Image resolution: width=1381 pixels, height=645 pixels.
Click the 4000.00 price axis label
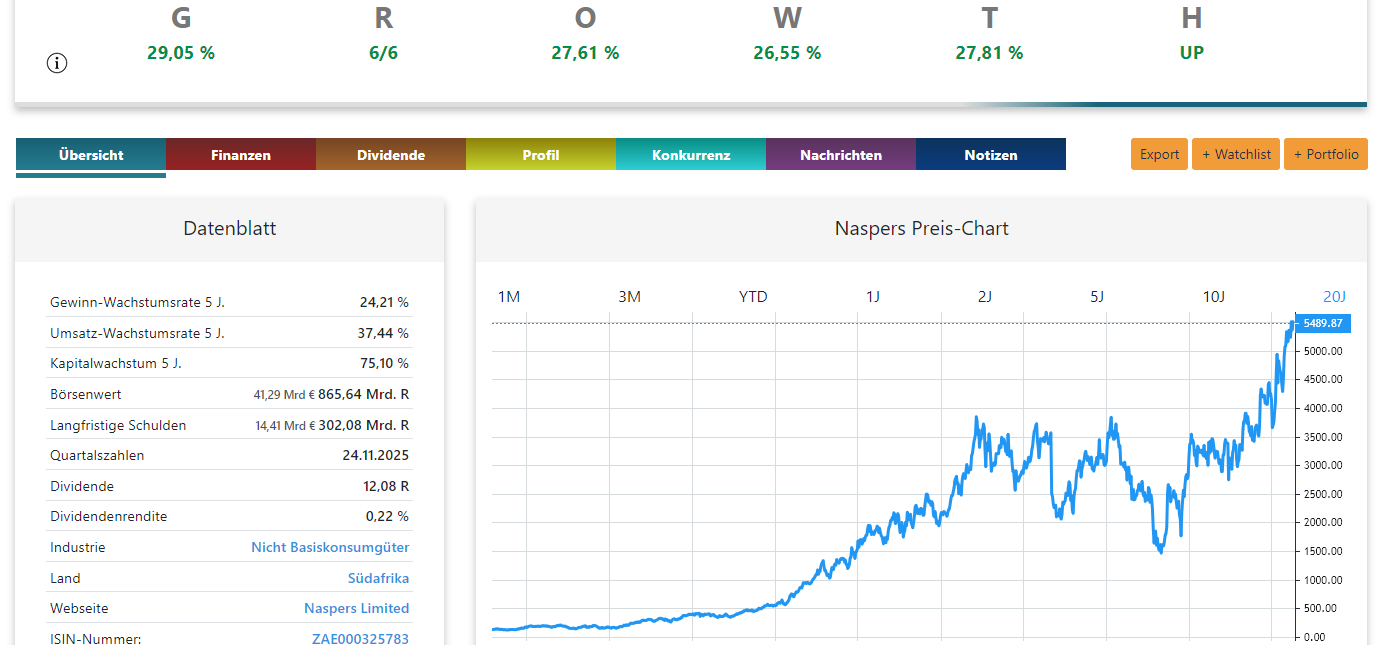coord(1324,408)
